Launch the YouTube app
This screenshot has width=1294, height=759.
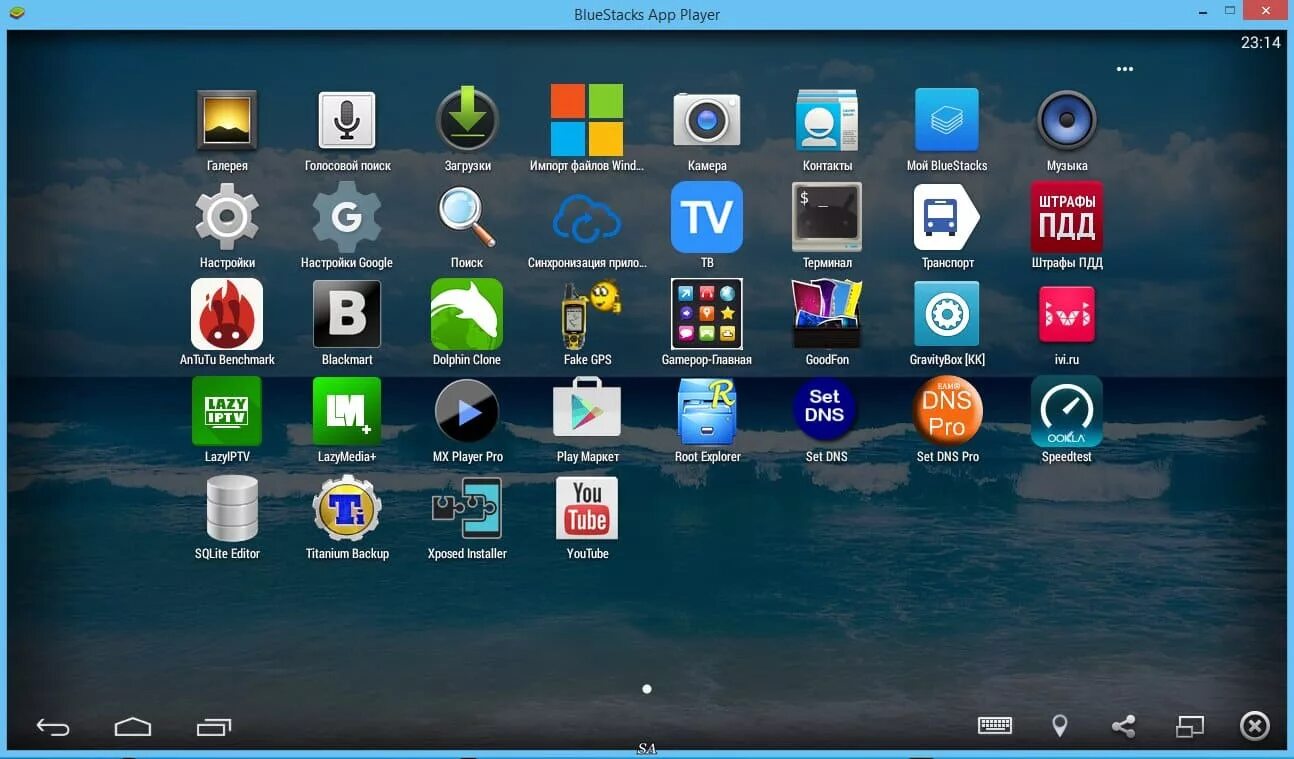tap(587, 508)
